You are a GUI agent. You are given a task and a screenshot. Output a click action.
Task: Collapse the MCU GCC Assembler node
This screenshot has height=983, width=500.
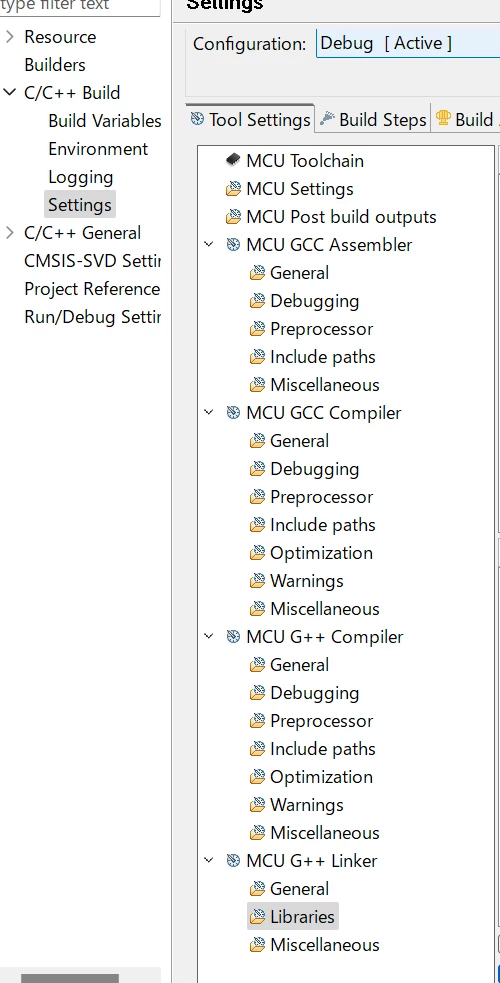click(x=209, y=244)
